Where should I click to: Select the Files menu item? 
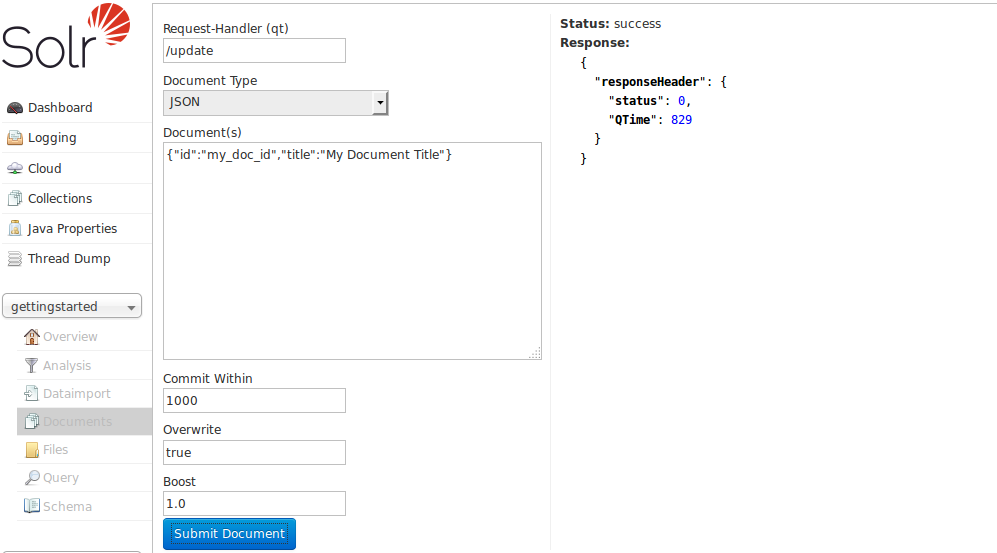tap(55, 450)
